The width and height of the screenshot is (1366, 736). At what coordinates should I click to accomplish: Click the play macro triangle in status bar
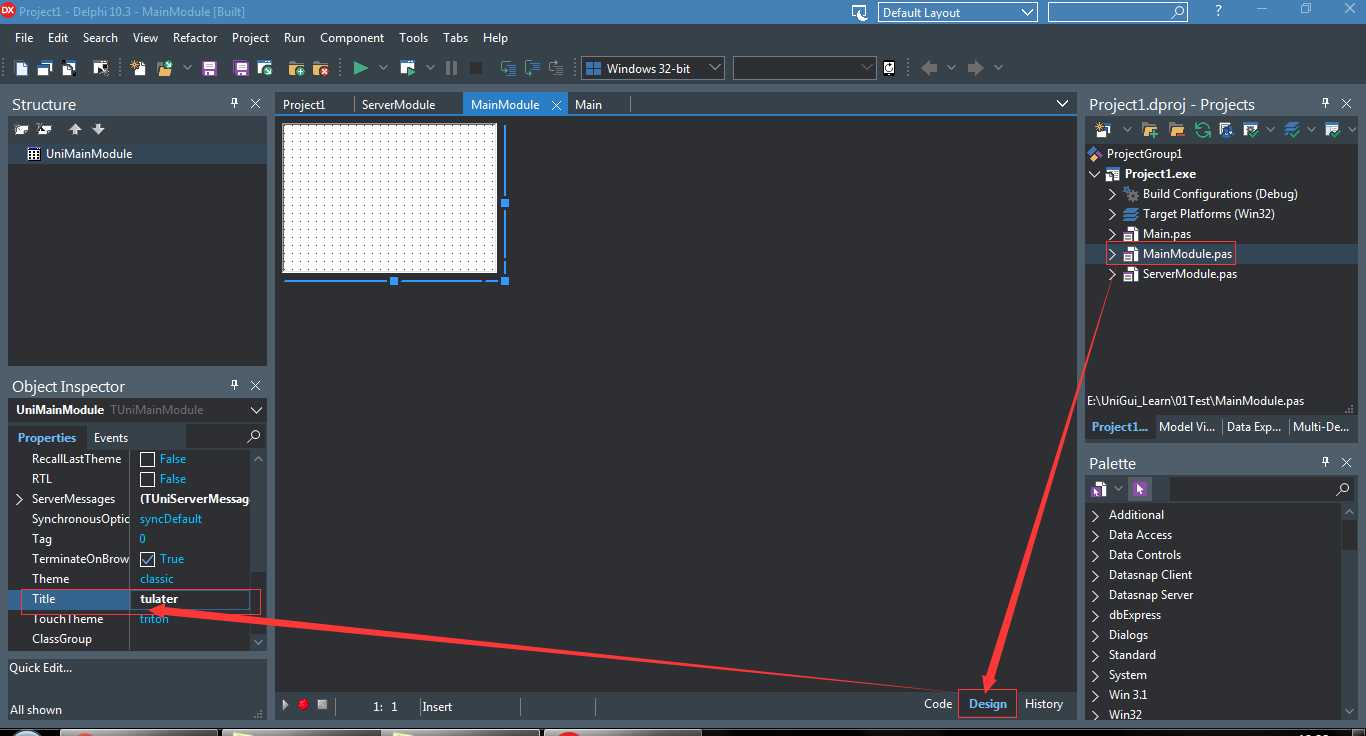point(285,705)
